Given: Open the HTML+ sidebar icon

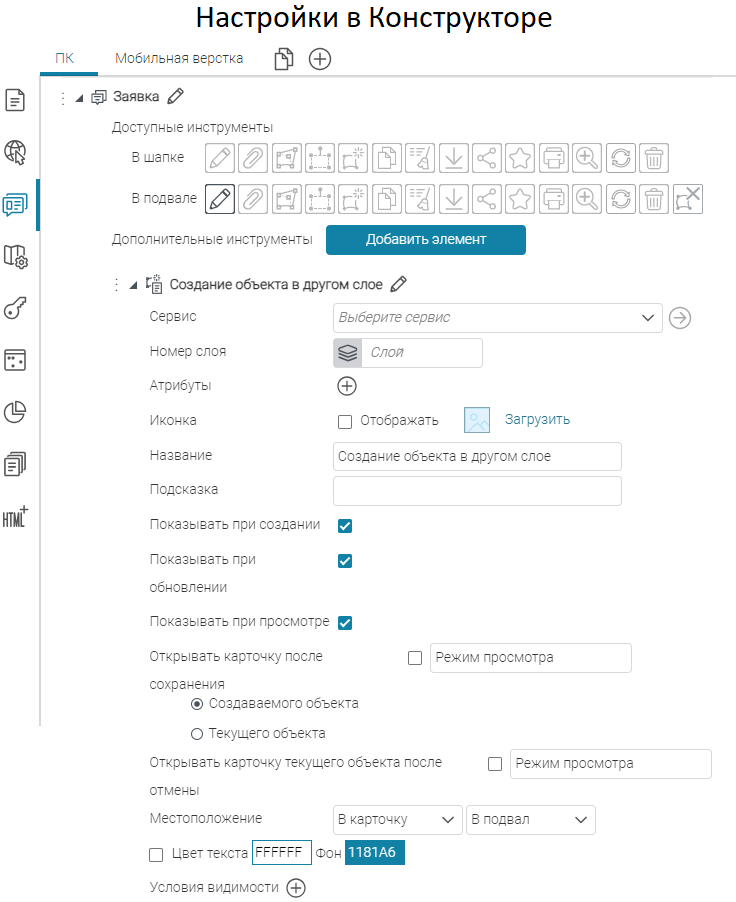Looking at the screenshot, I should tap(15, 517).
